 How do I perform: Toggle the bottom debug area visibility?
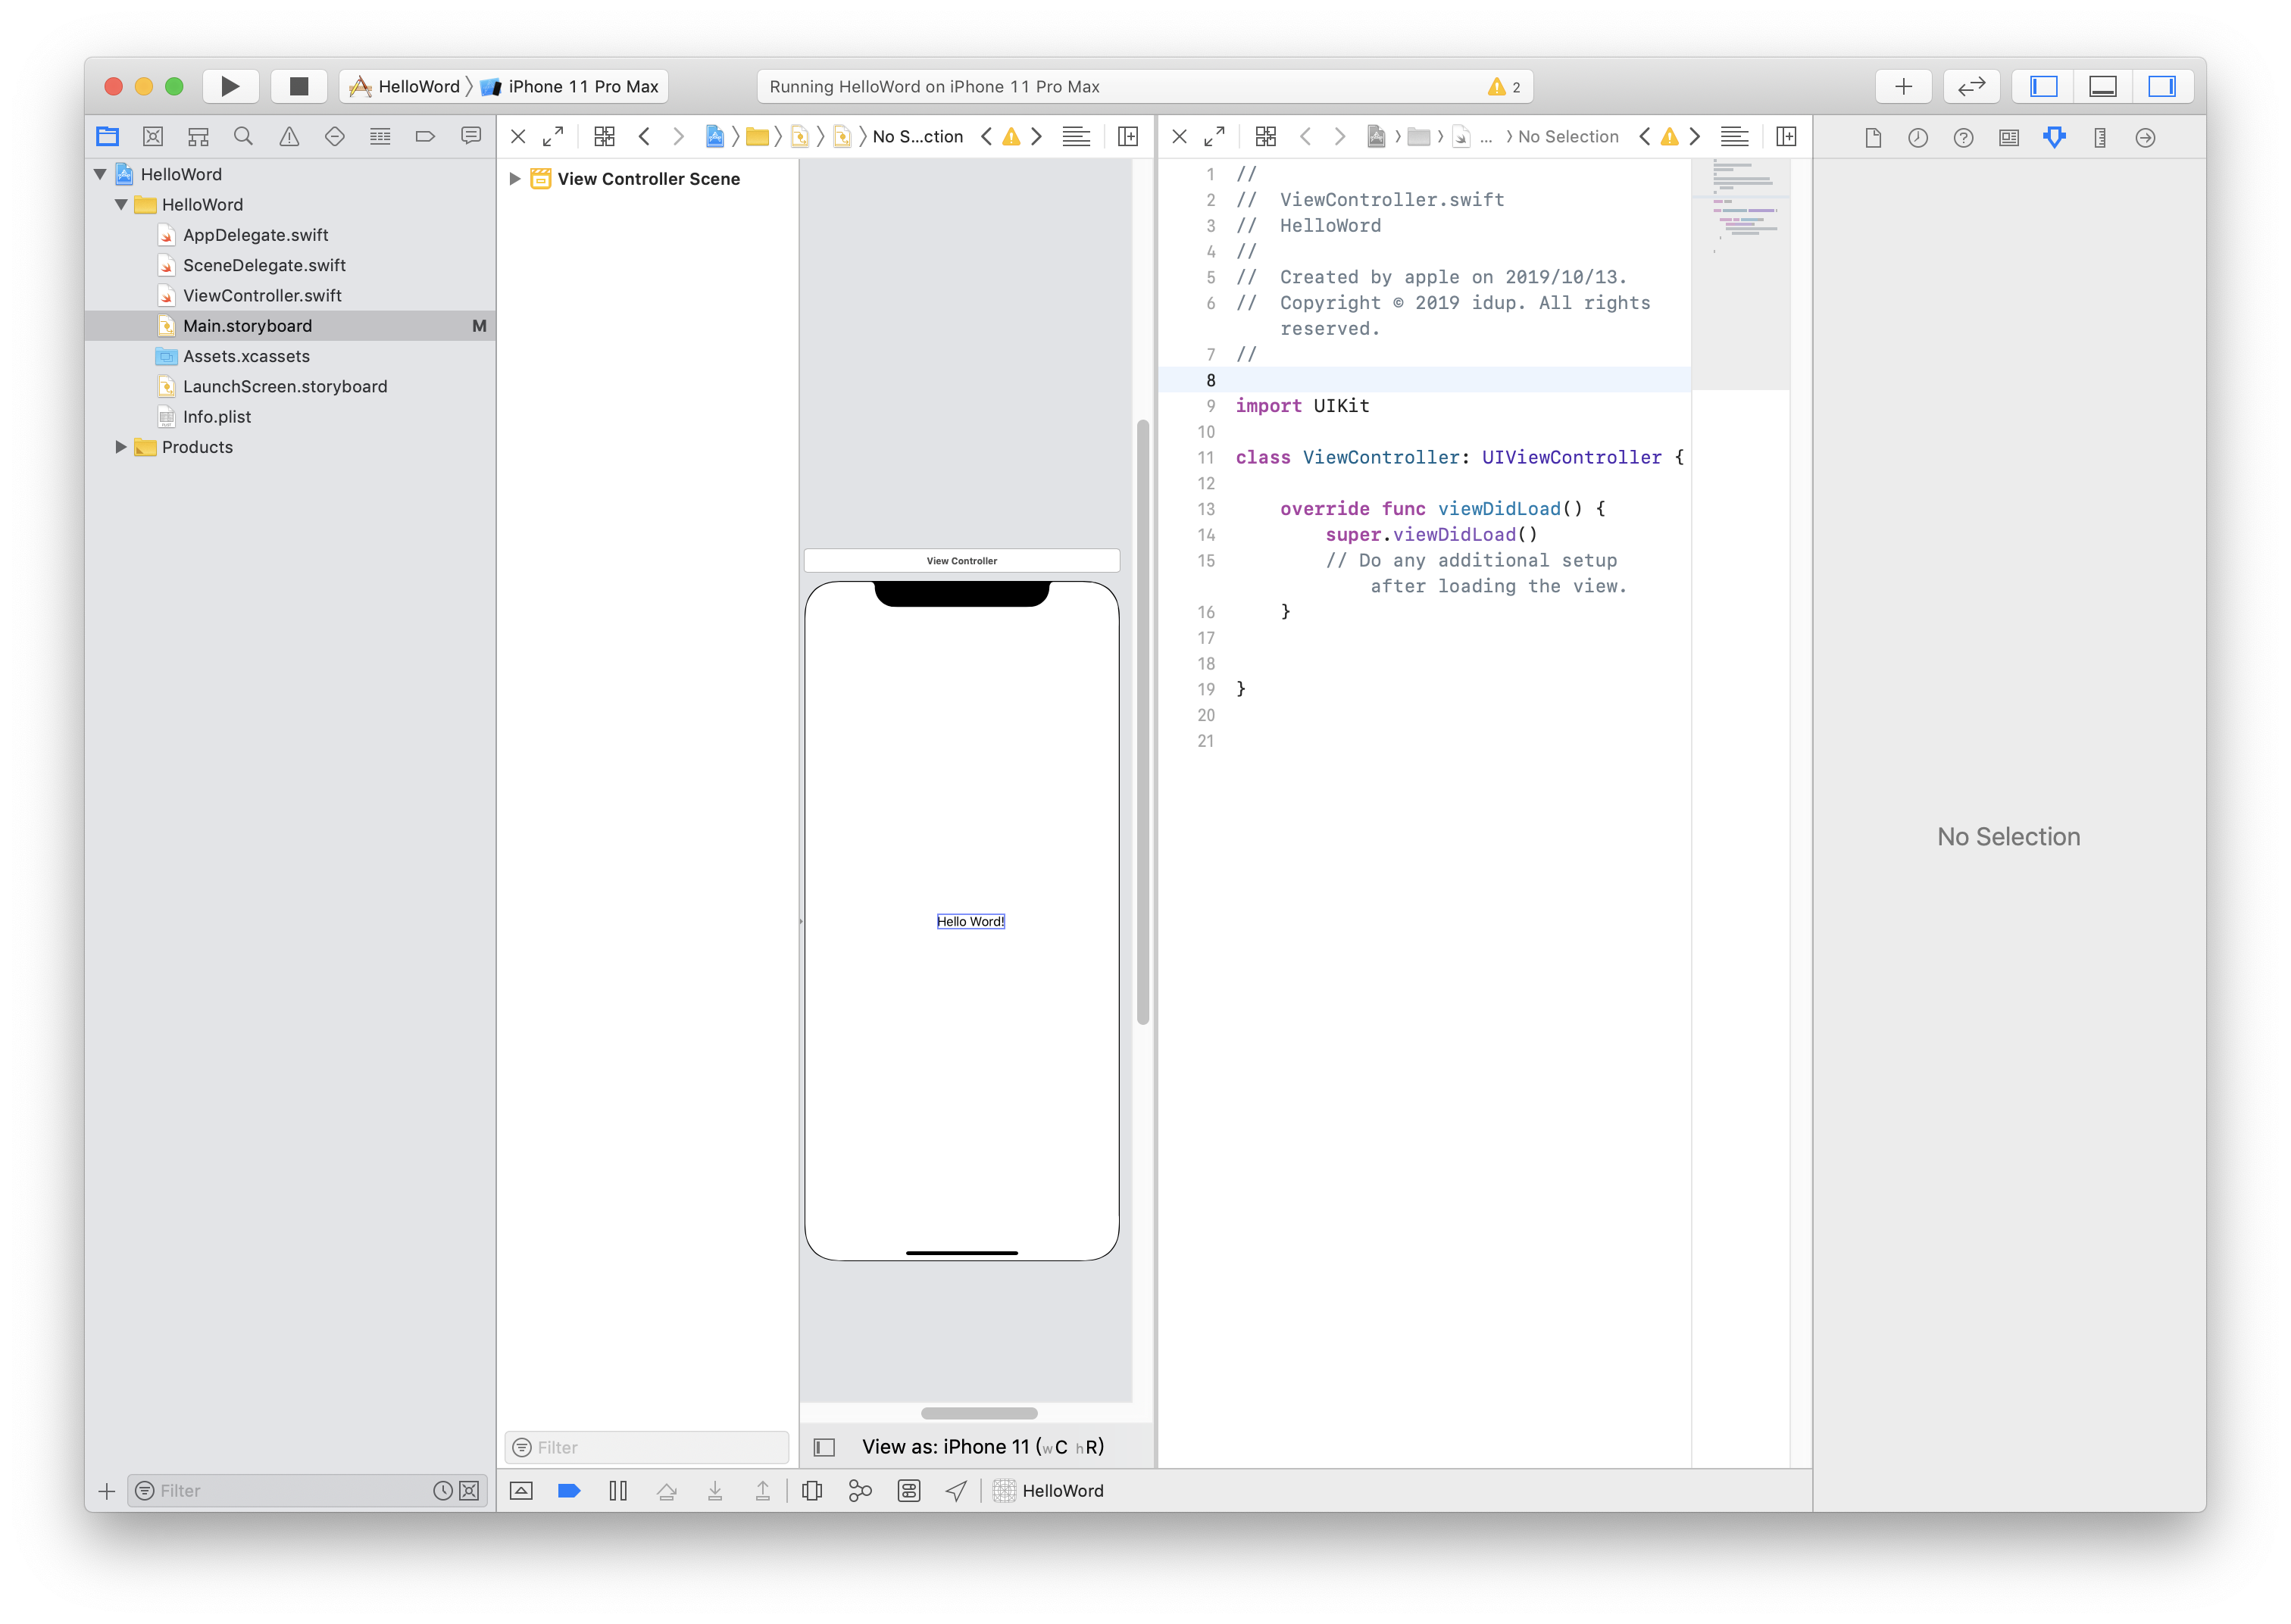2102,86
